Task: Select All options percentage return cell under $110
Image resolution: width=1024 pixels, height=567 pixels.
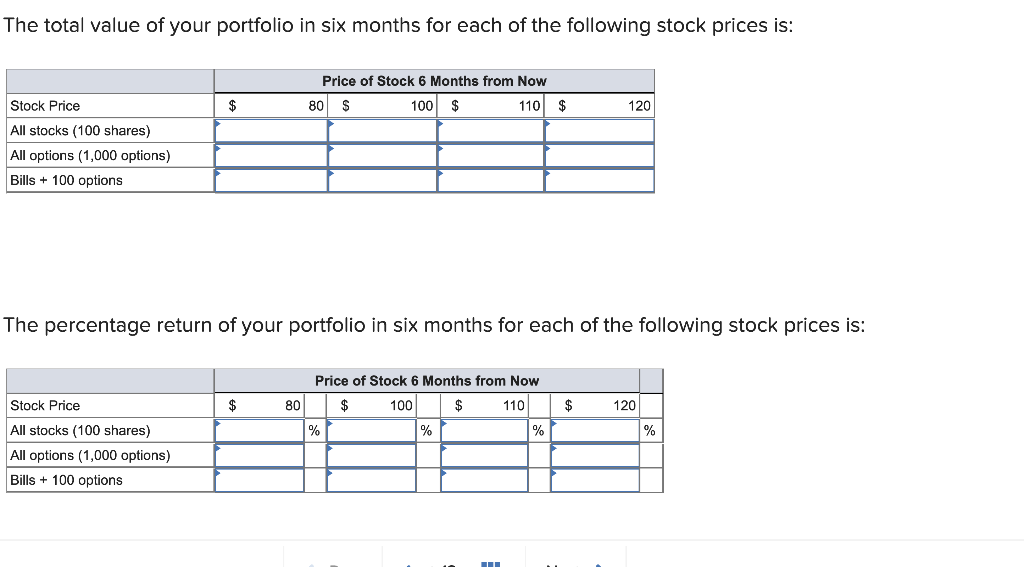Action: click(x=484, y=455)
